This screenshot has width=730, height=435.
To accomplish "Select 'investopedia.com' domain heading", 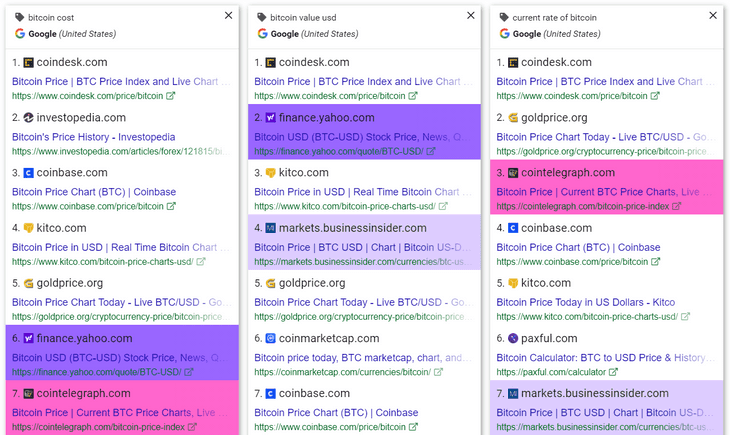I will click(x=81, y=117).
